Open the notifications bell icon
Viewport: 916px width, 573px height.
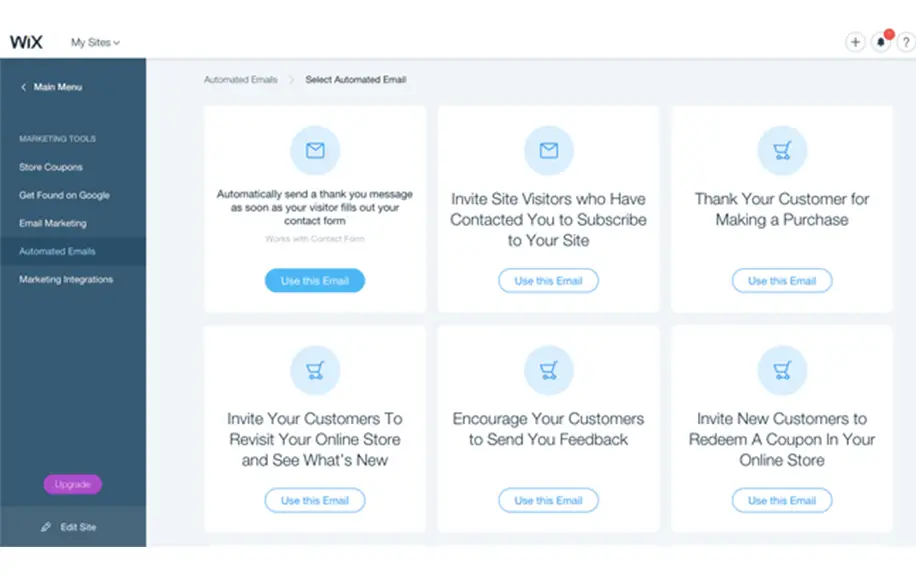click(x=881, y=42)
